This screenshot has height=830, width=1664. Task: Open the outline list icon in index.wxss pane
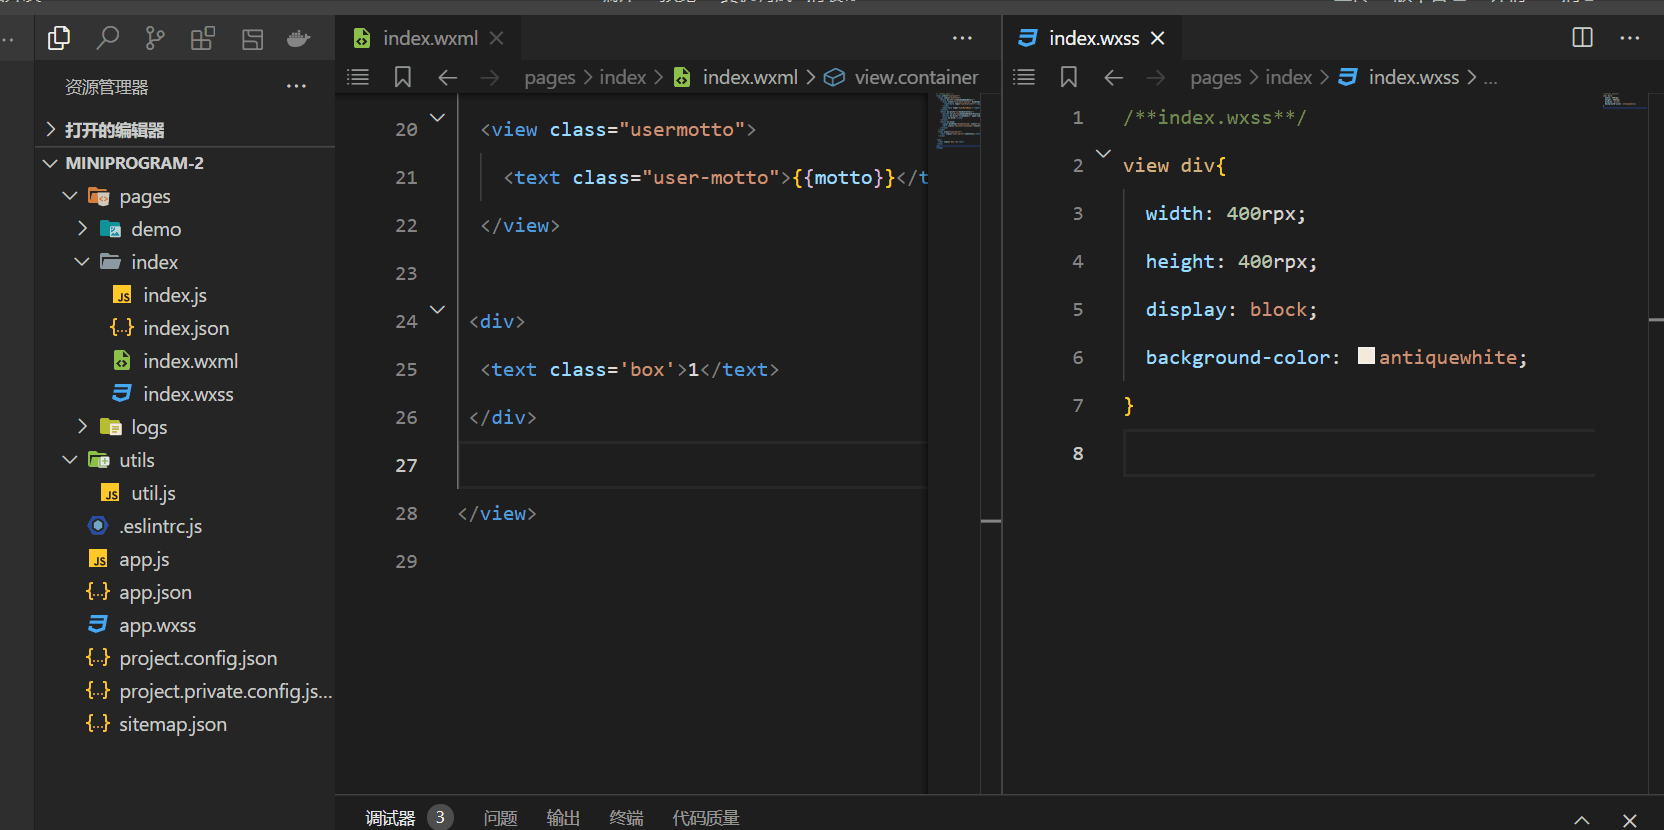tap(1024, 77)
